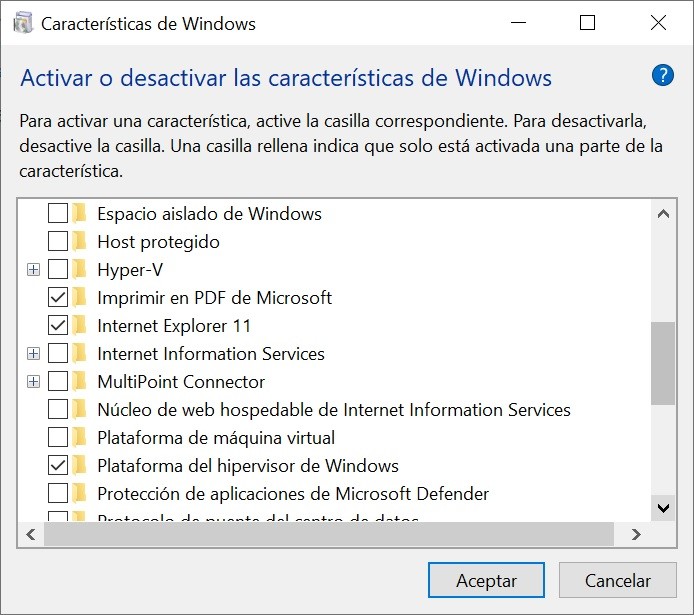Enable the Espacio aislado de Windows checkbox

[58, 213]
